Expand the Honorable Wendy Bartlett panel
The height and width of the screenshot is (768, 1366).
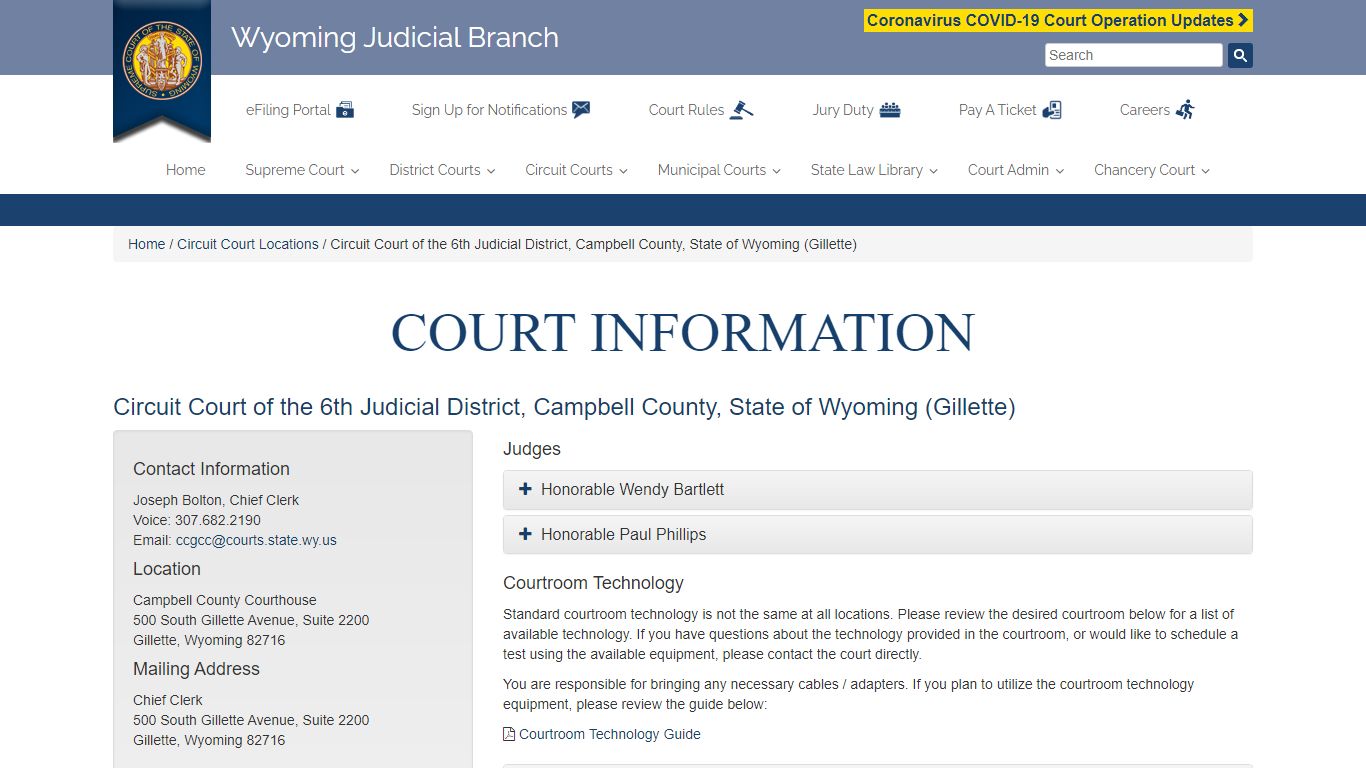pyautogui.click(x=877, y=490)
